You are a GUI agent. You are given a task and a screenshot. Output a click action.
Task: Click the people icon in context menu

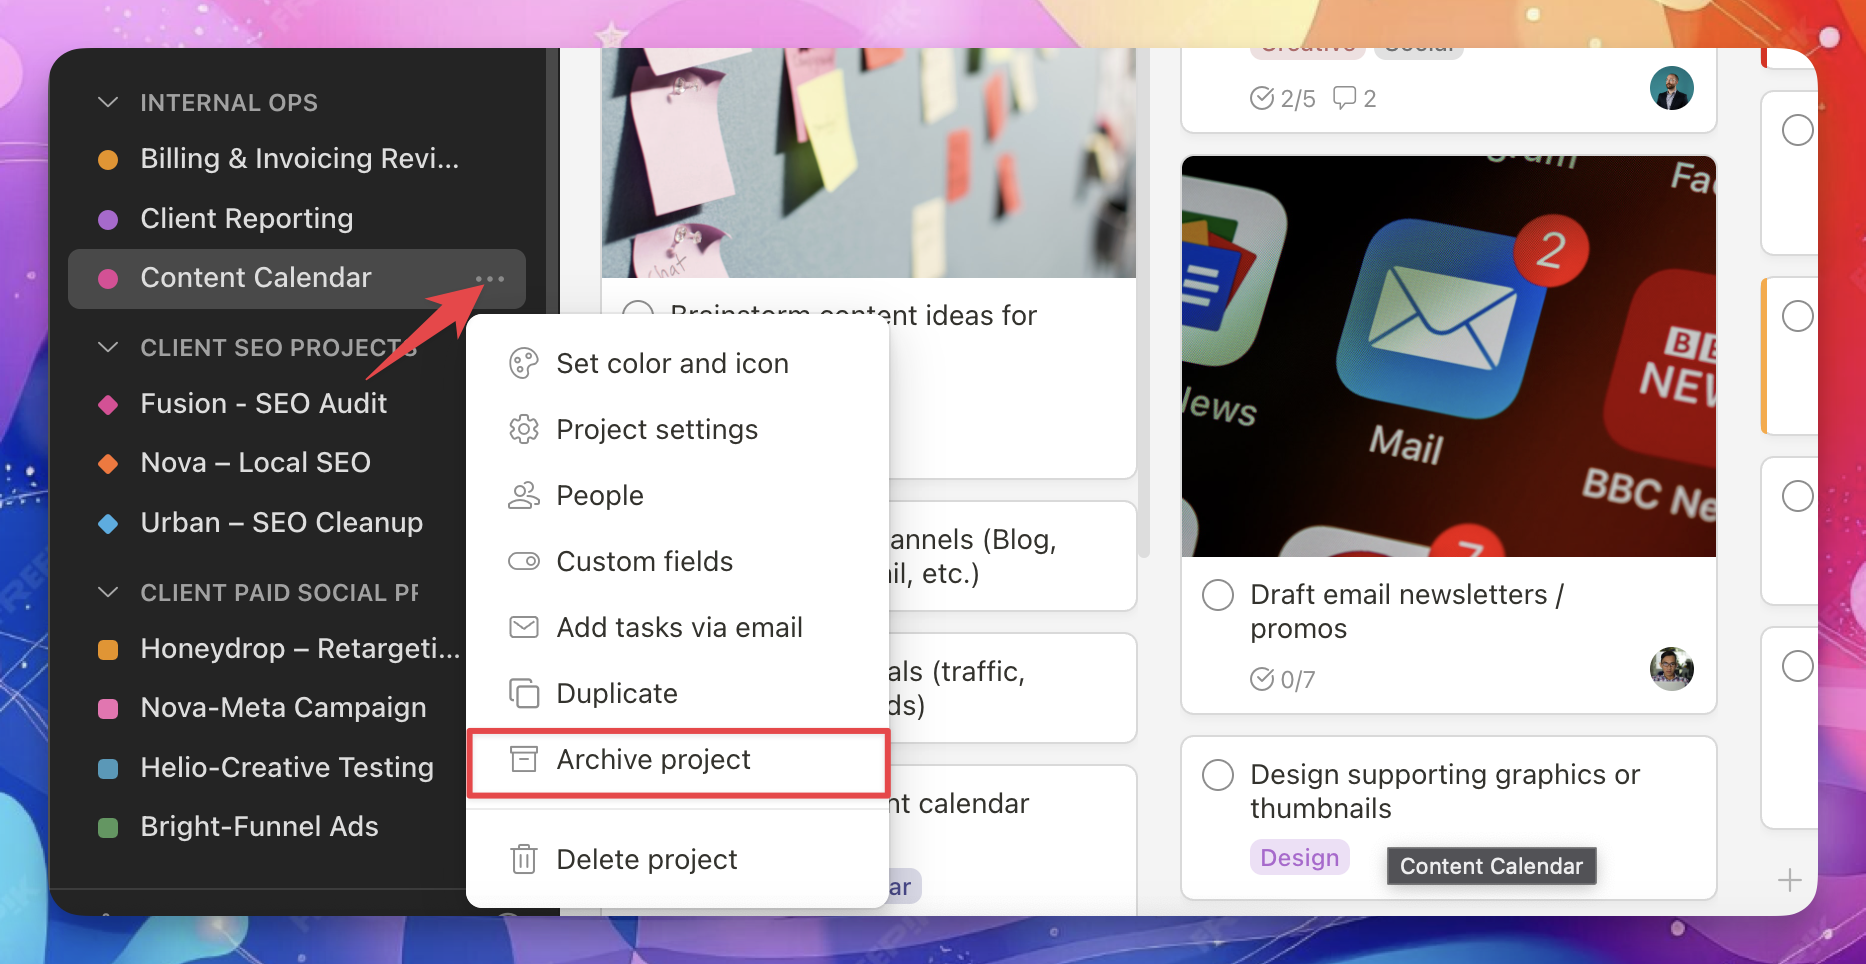524,495
